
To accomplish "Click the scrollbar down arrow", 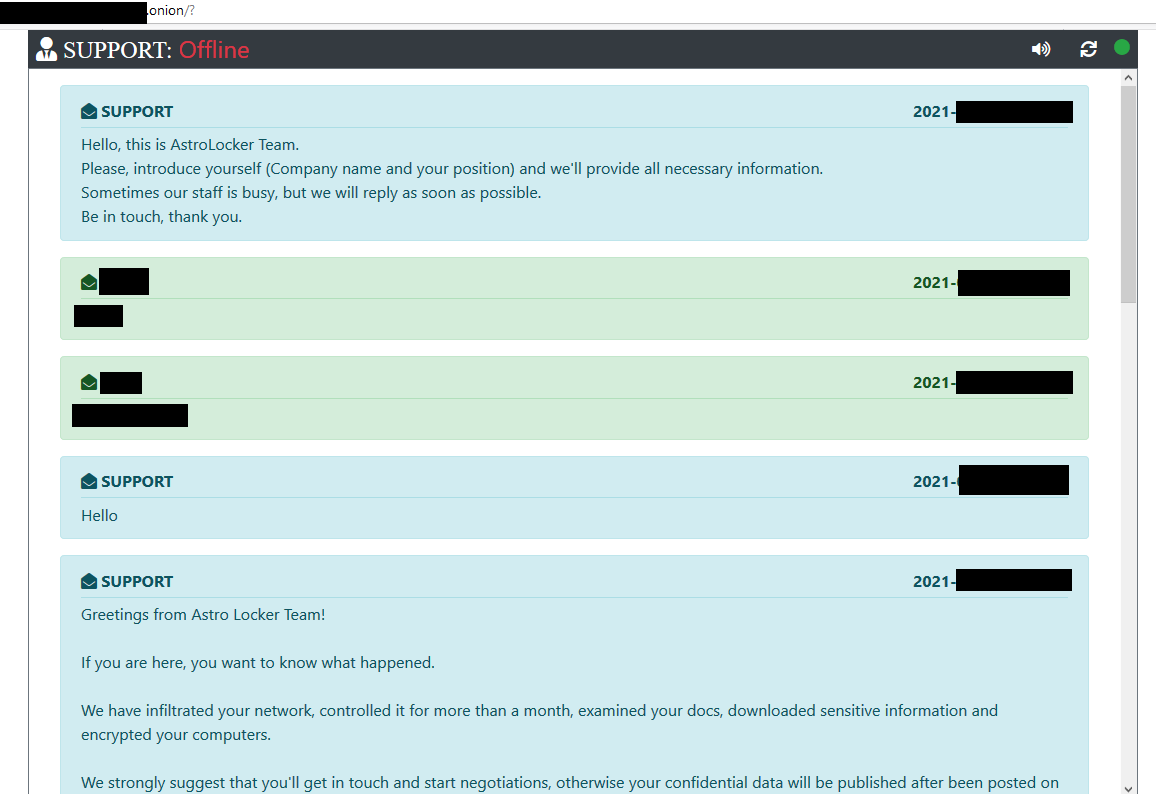I will (x=1128, y=788).
